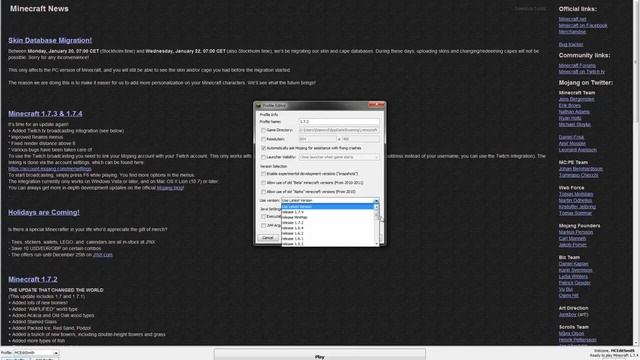This screenshot has width=640, height=360.
Task: Collapse the Use version combo box arrow
Action: 376,200
